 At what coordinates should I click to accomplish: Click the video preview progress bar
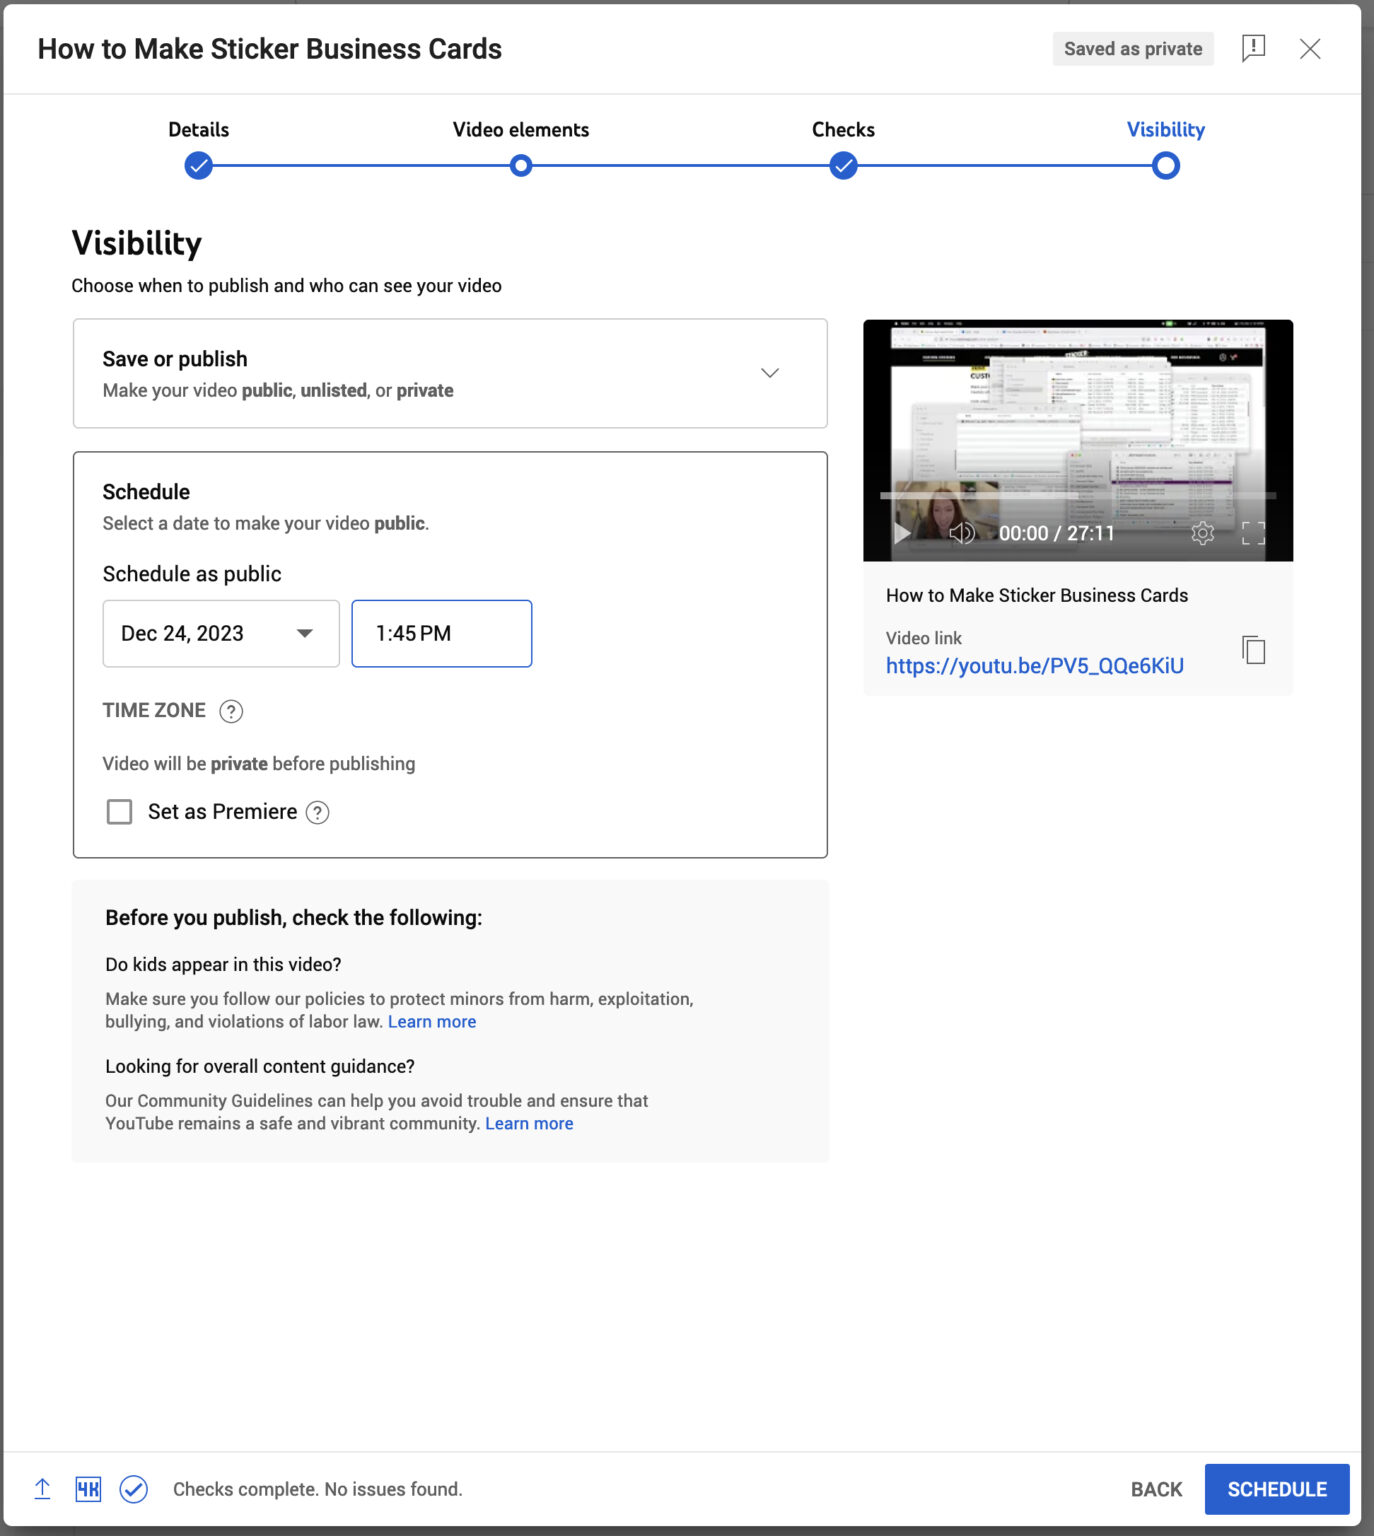pyautogui.click(x=1078, y=494)
